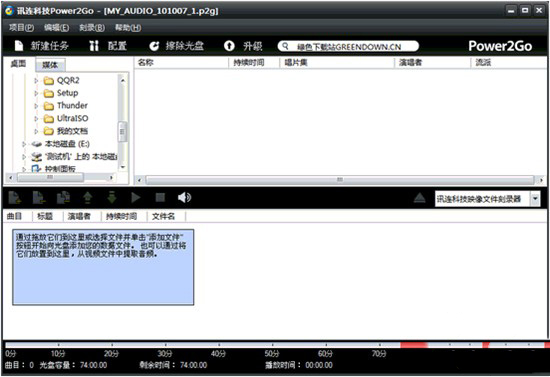This screenshot has height=377, width=550.
Task: Click file list horizontal scrollbar
Action: (x=340, y=180)
